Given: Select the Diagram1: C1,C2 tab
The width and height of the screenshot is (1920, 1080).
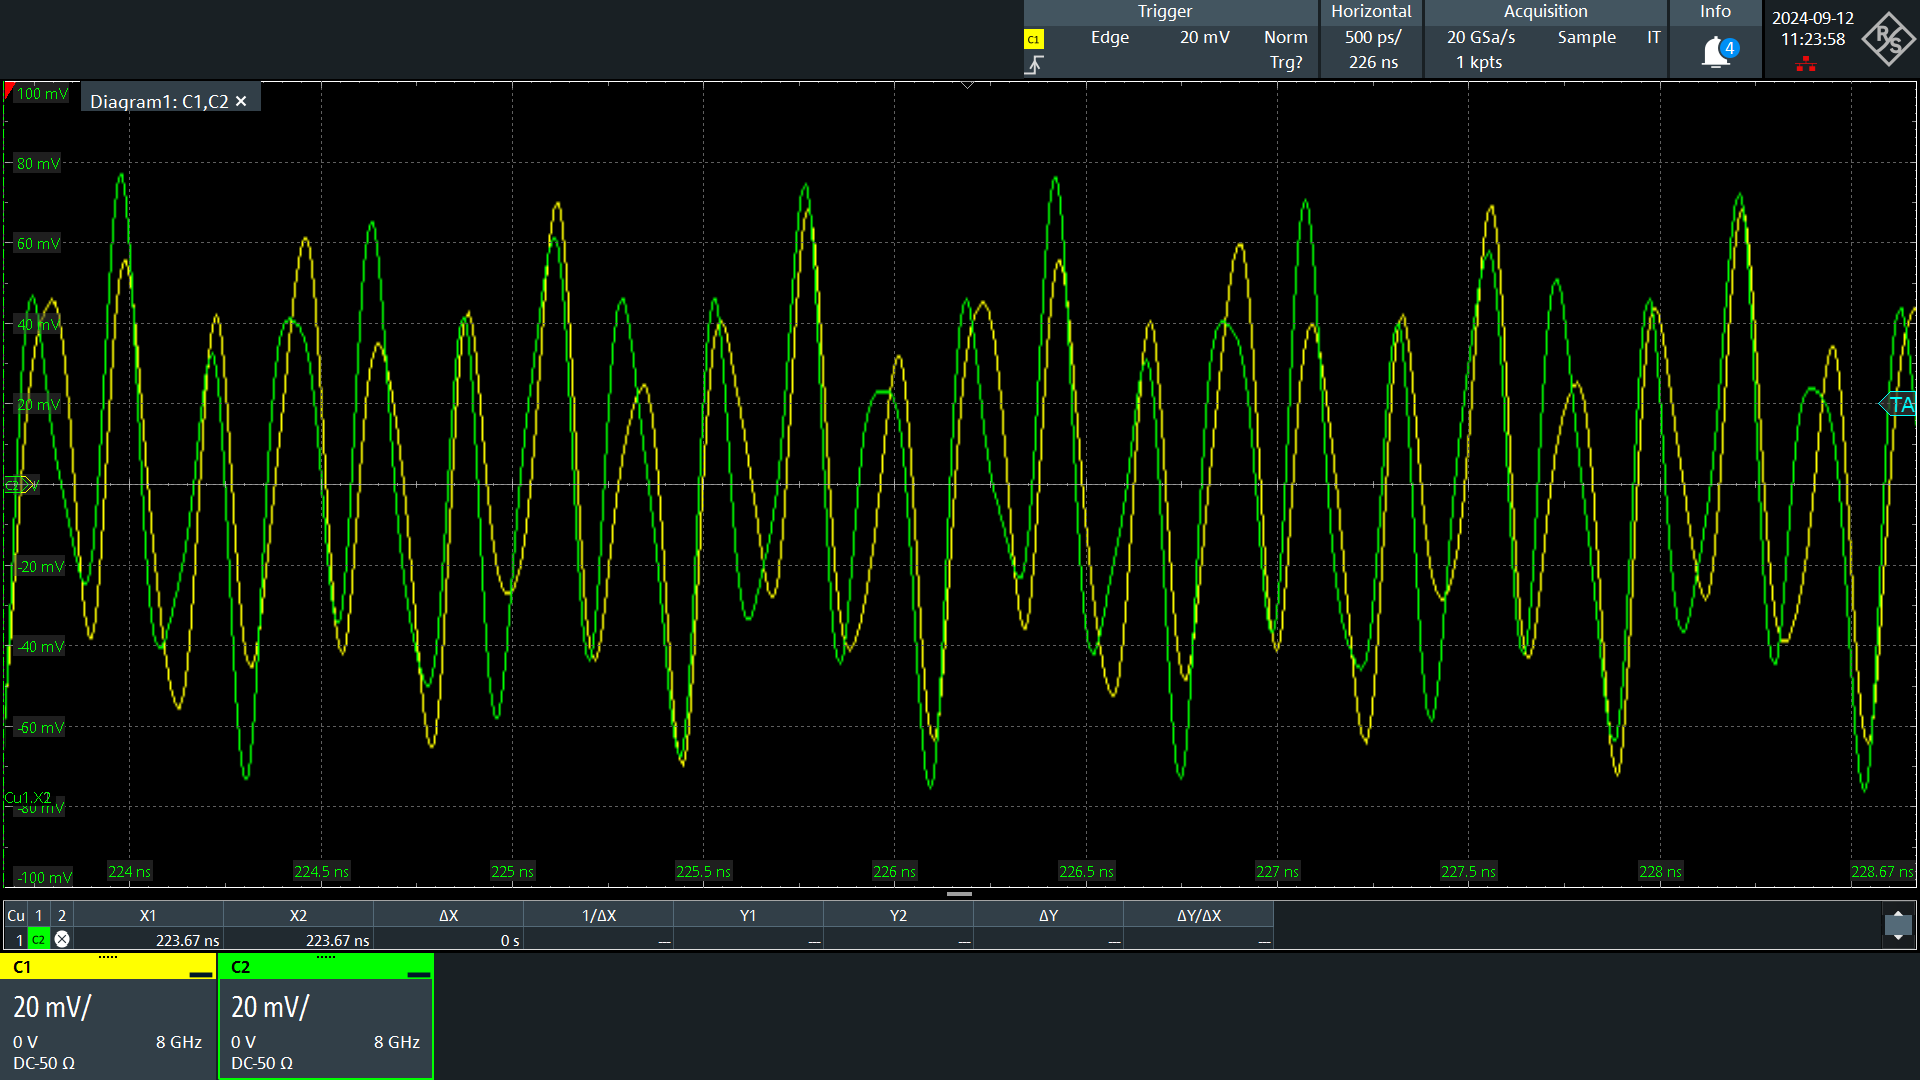Looking at the screenshot, I should (x=159, y=101).
